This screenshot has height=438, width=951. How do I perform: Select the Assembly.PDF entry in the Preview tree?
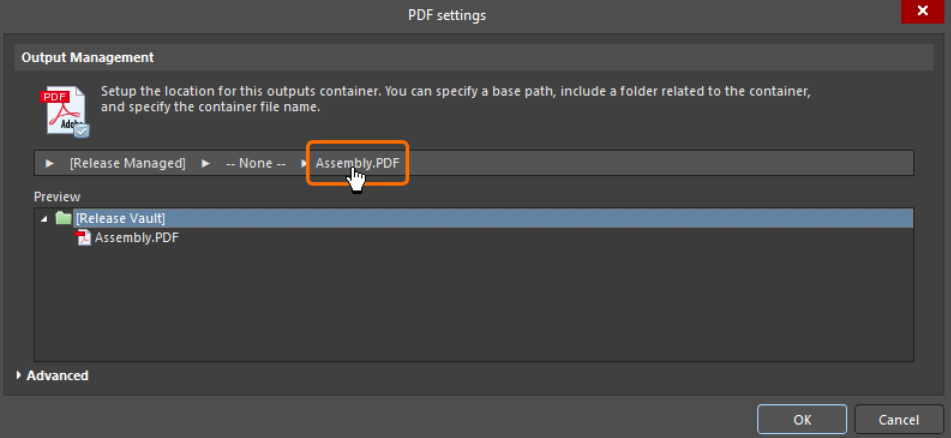point(136,238)
